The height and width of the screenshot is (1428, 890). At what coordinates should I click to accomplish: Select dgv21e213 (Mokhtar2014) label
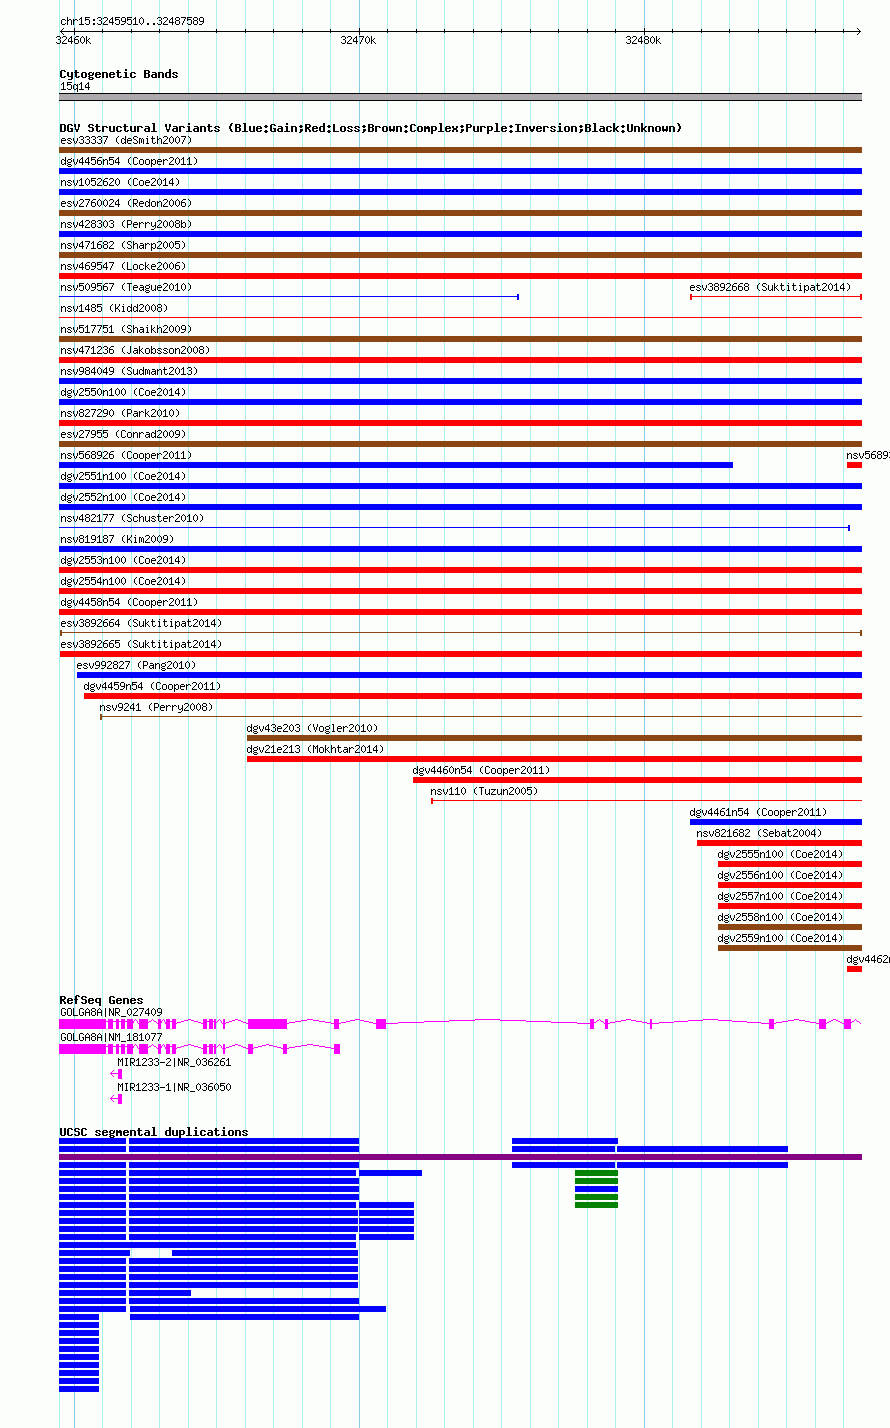click(x=316, y=749)
